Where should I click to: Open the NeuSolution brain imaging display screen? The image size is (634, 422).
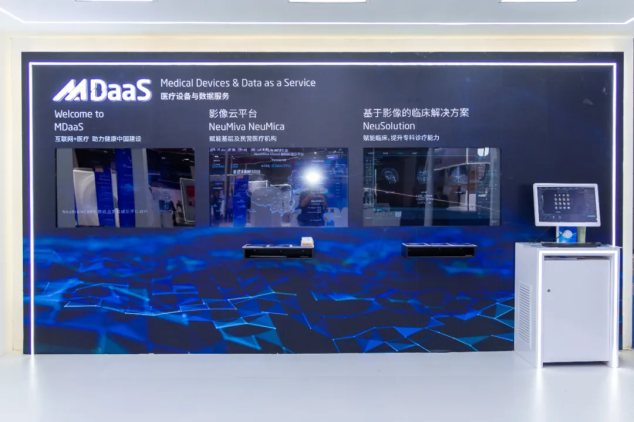click(x=431, y=186)
